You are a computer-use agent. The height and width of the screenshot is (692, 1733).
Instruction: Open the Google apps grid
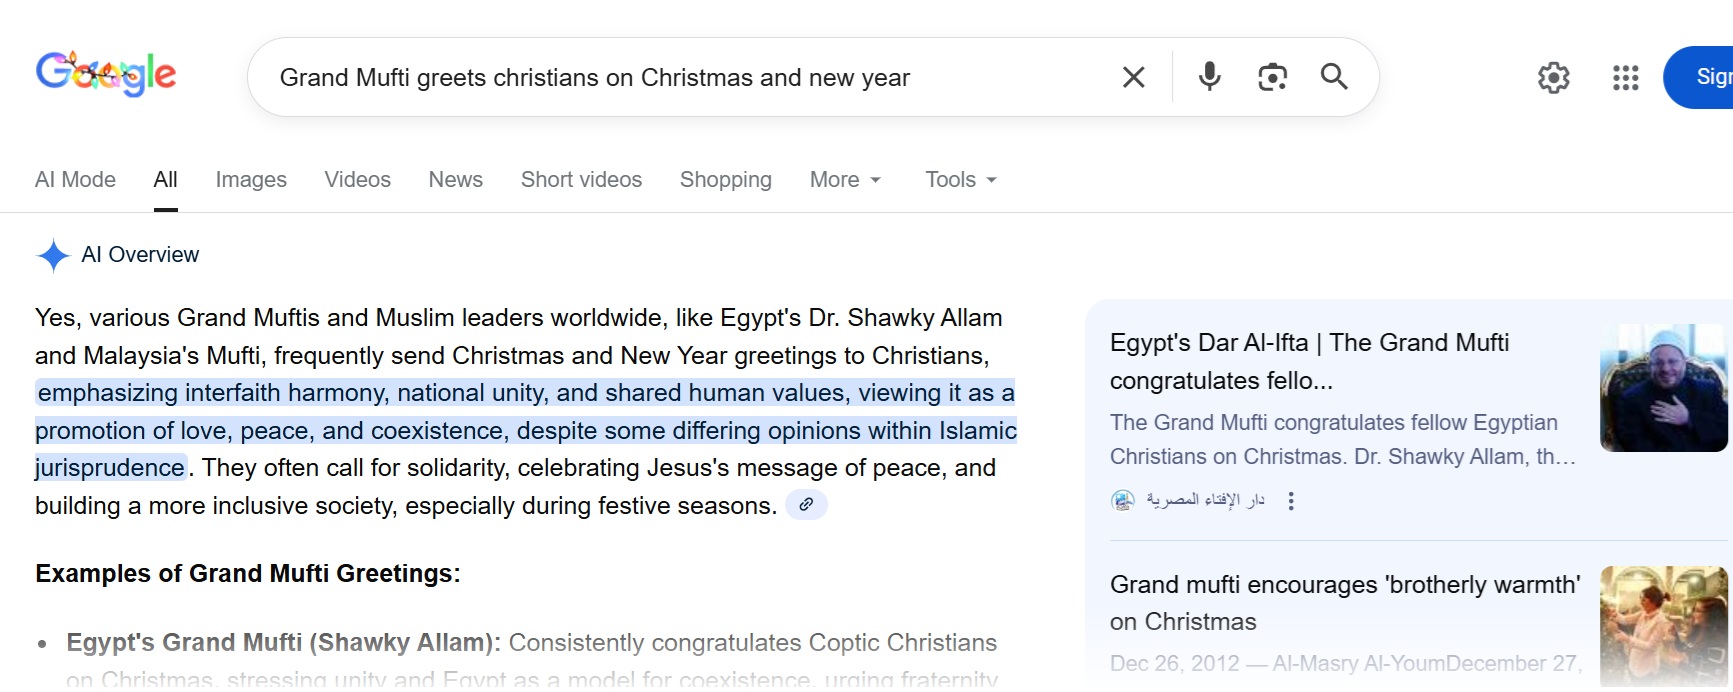click(x=1625, y=77)
